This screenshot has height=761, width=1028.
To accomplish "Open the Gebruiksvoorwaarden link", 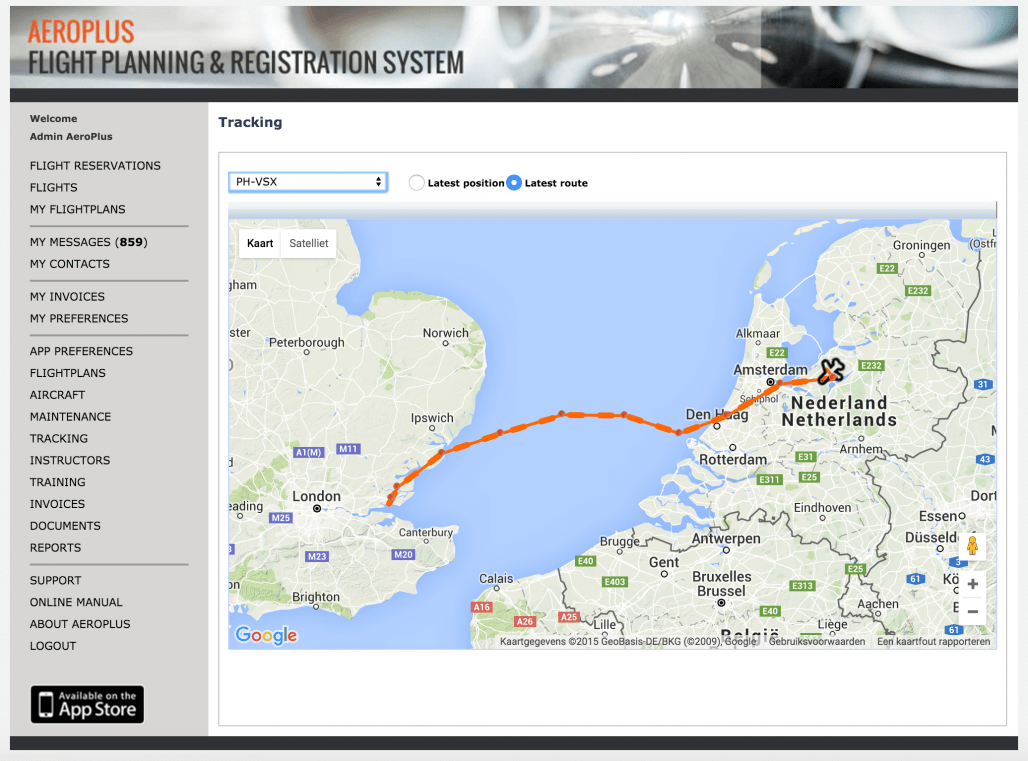I will [x=818, y=641].
